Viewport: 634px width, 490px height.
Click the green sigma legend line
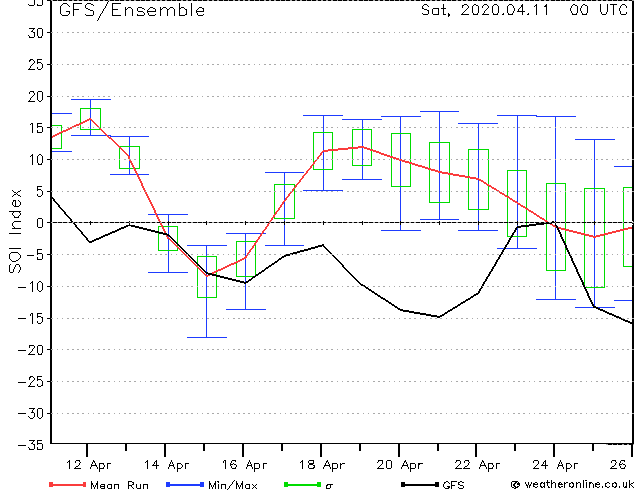click(303, 484)
